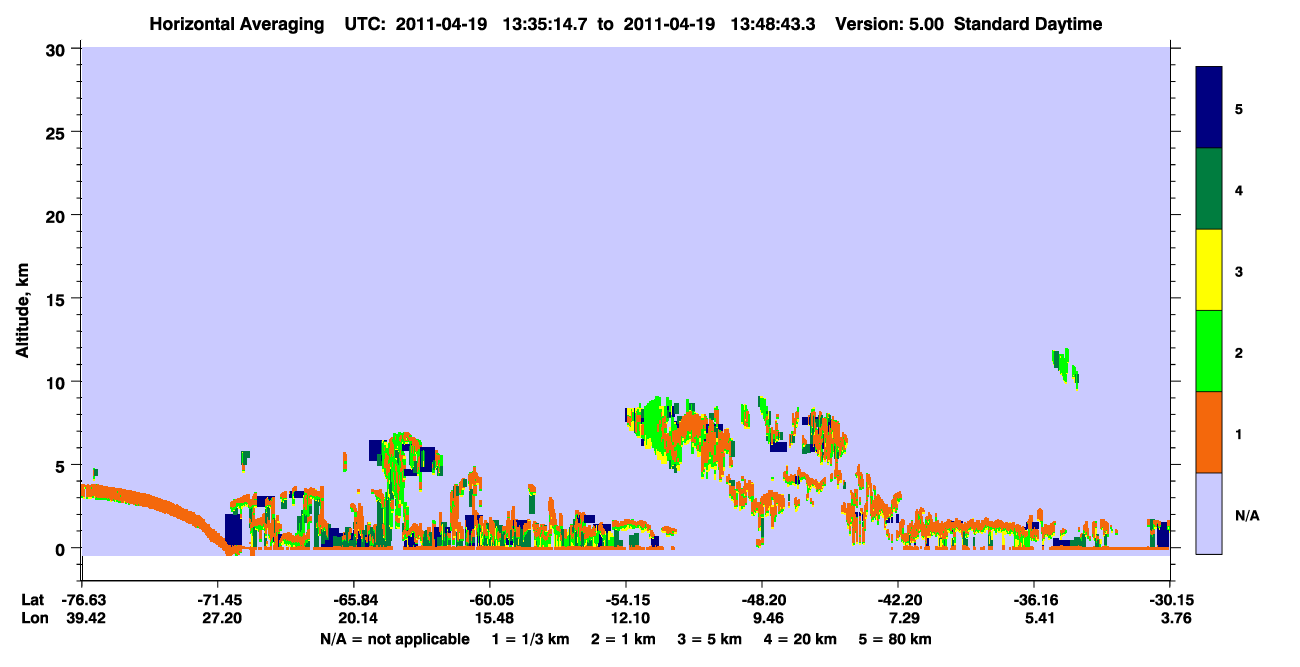Click 'Standard Daytime' in the title
Screen dimensions: 1300x667
tap(1028, 24)
